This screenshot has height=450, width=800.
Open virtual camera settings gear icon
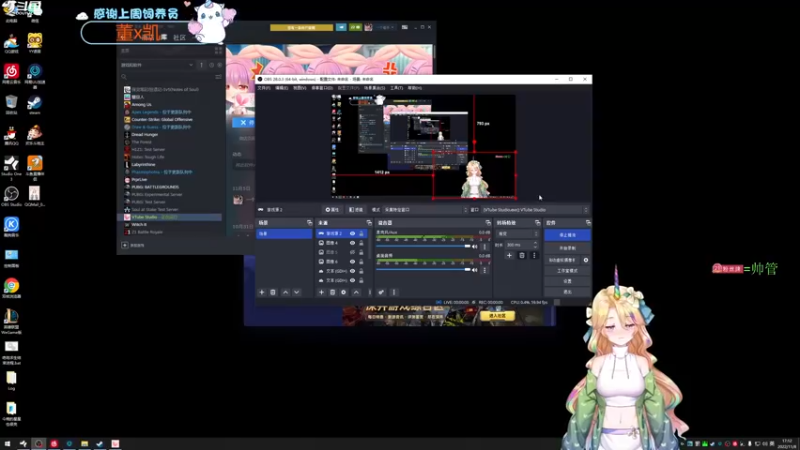(x=586, y=260)
